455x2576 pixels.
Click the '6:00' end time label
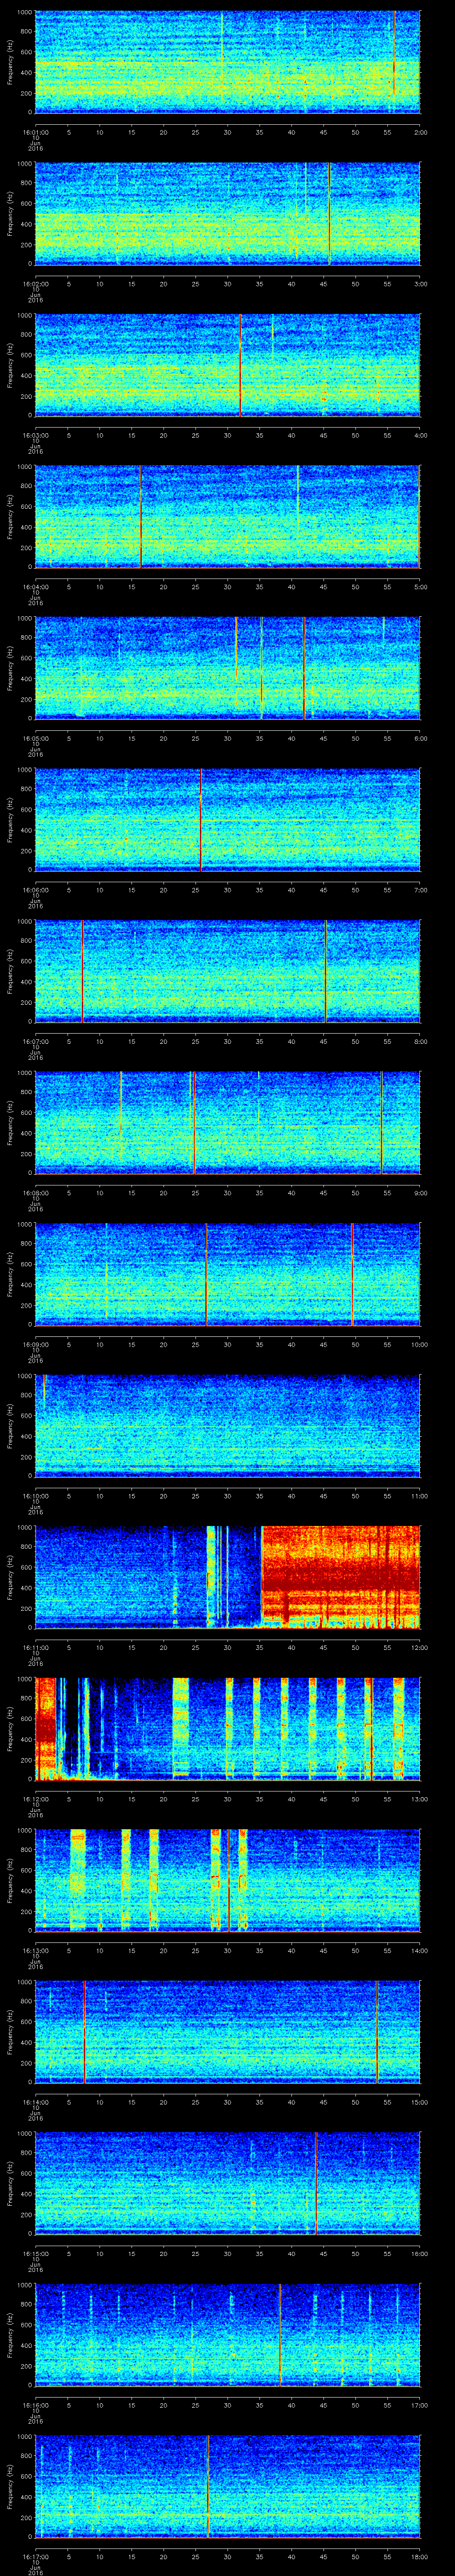[x=420, y=738]
